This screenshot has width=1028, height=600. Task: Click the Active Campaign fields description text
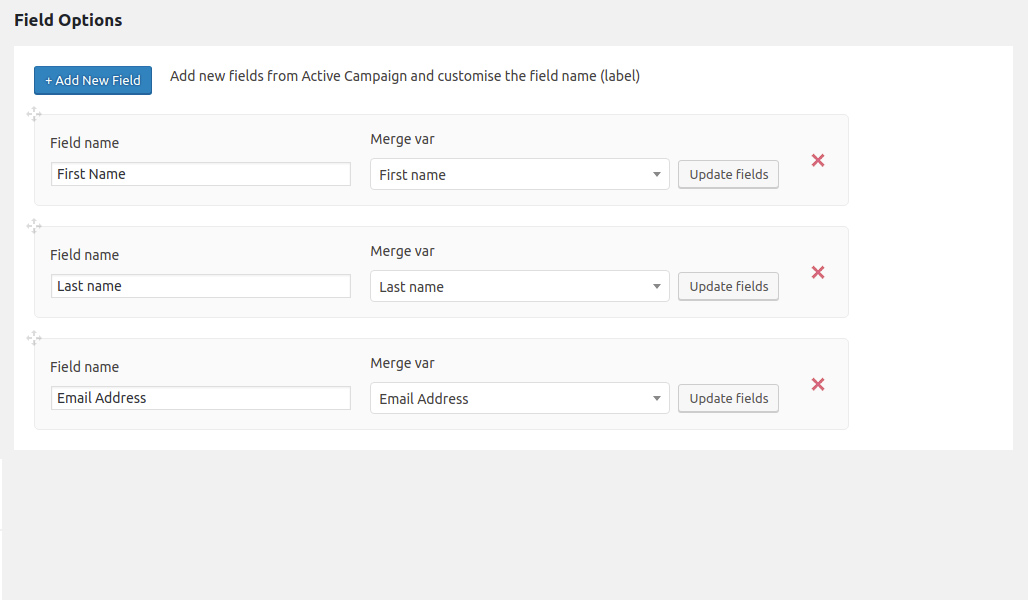click(x=404, y=76)
